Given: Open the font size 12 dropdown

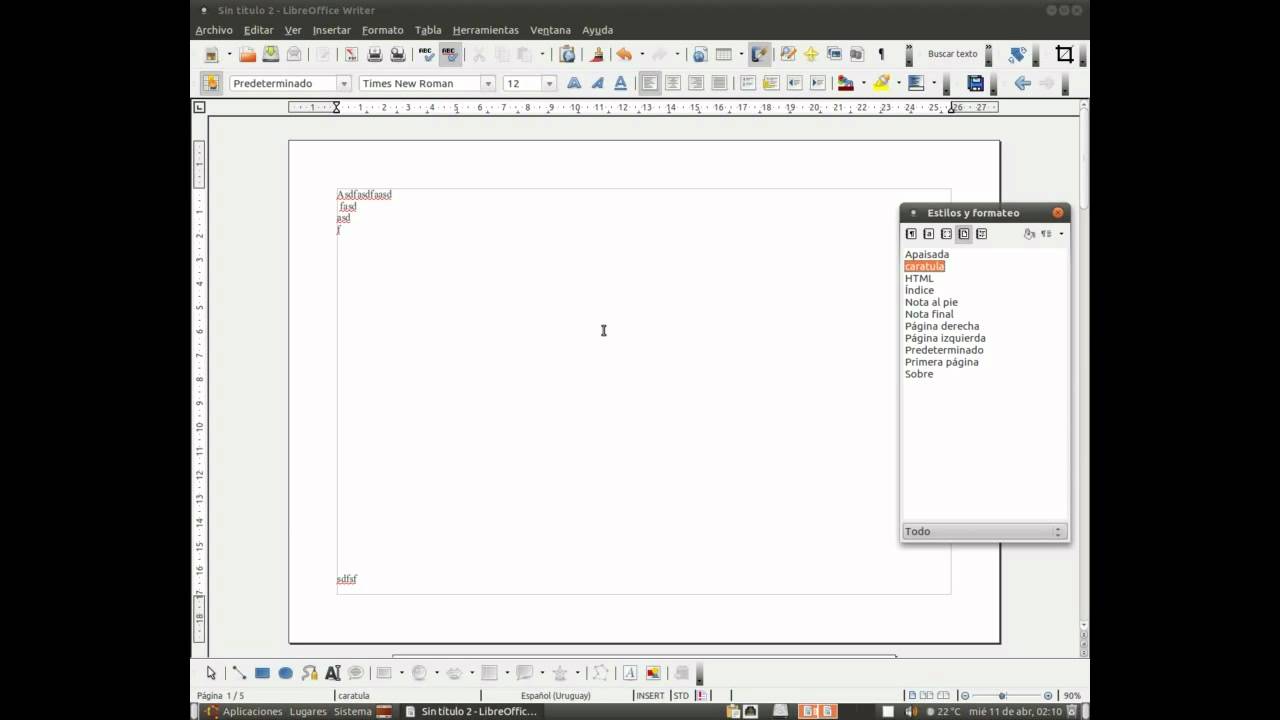Looking at the screenshot, I should 549,84.
